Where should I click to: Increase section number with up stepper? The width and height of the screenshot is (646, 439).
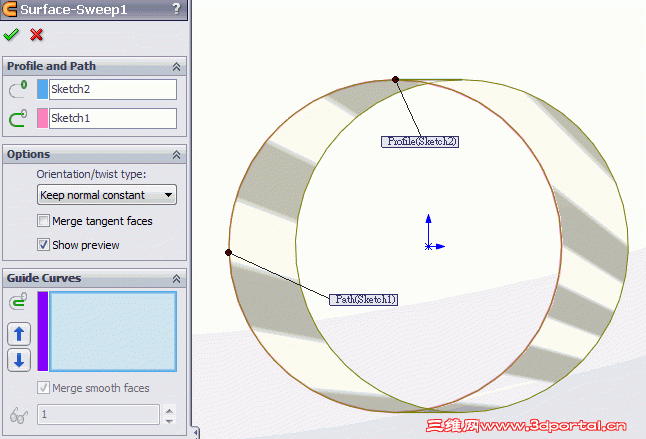pyautogui.click(x=169, y=410)
